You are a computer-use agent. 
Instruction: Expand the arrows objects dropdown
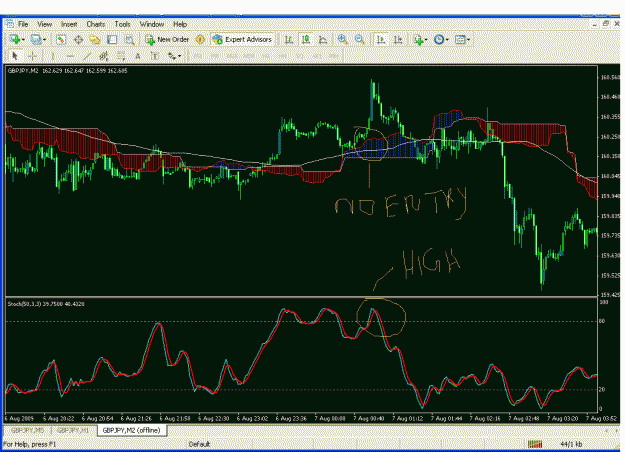click(180, 56)
